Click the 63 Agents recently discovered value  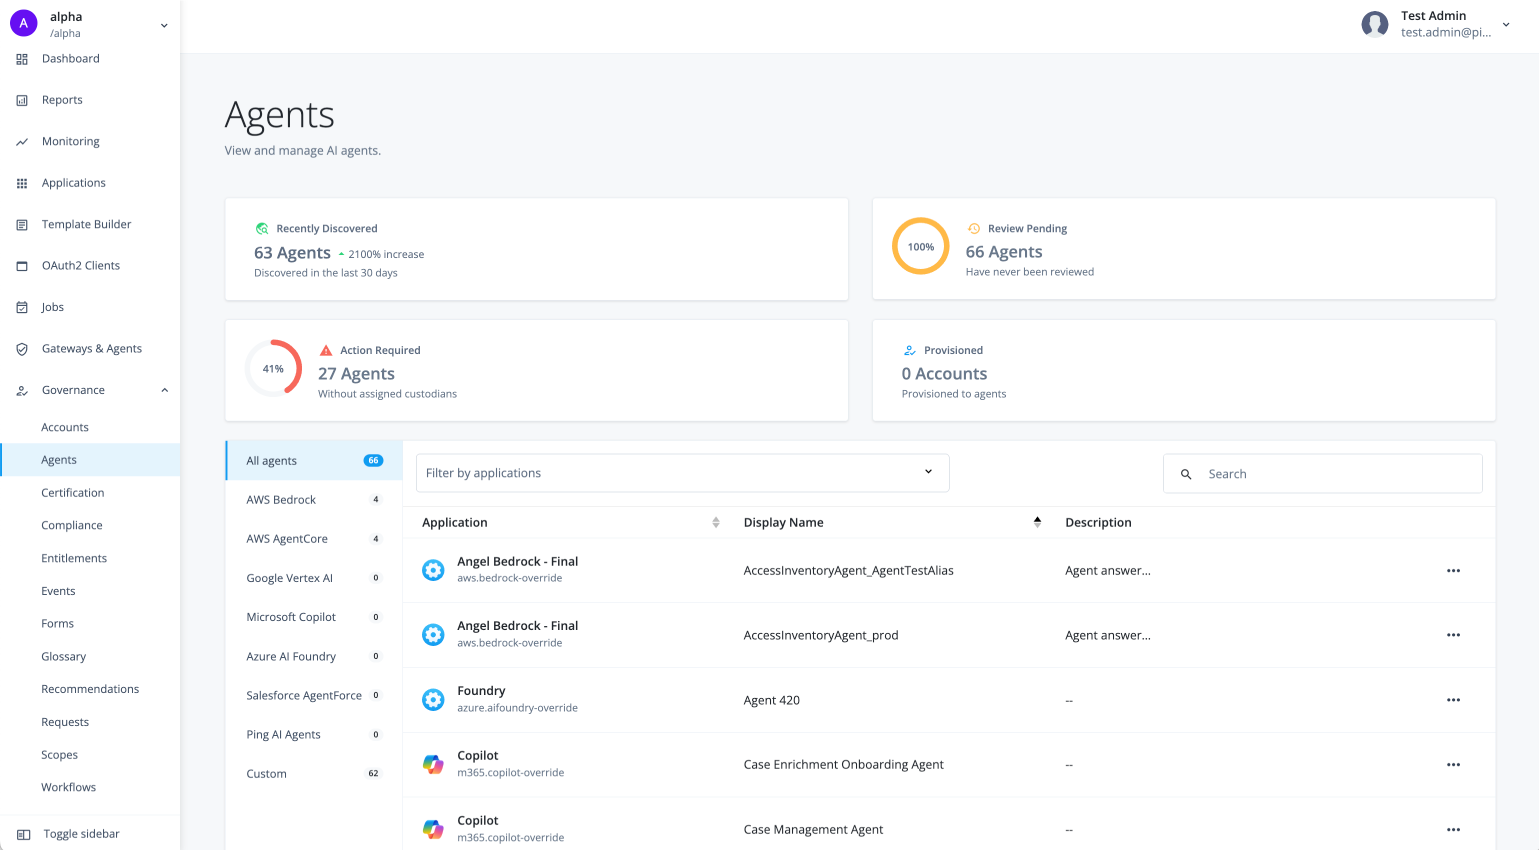[292, 253]
